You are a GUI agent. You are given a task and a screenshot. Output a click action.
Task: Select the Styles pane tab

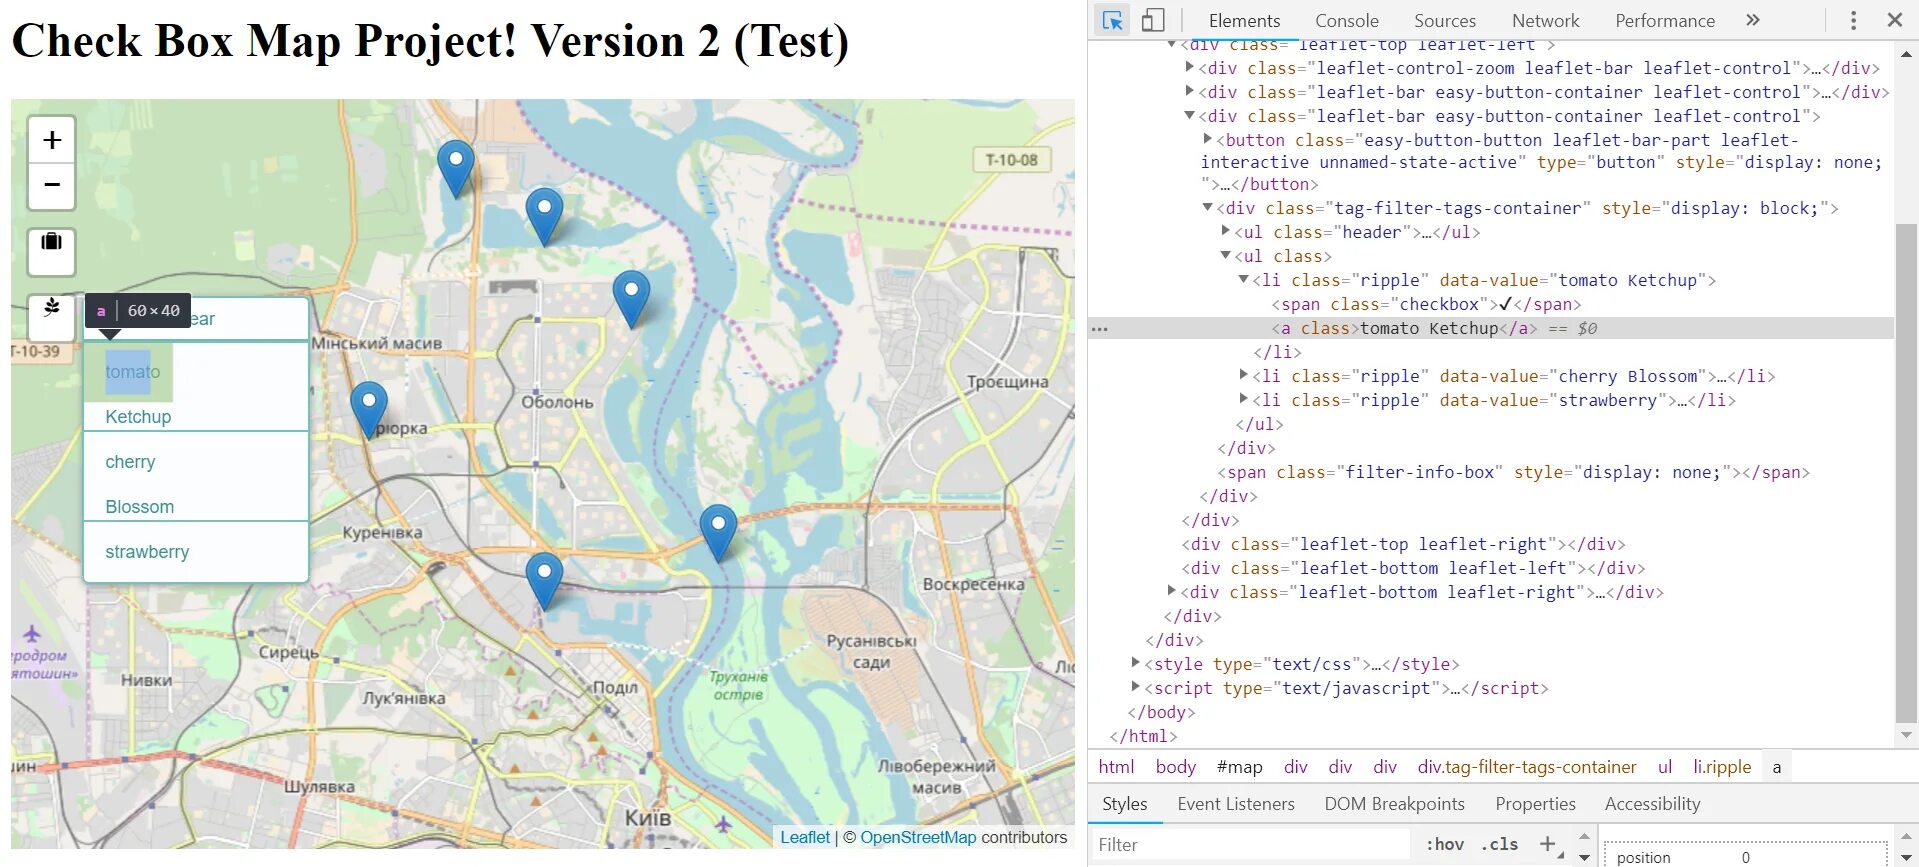1124,804
